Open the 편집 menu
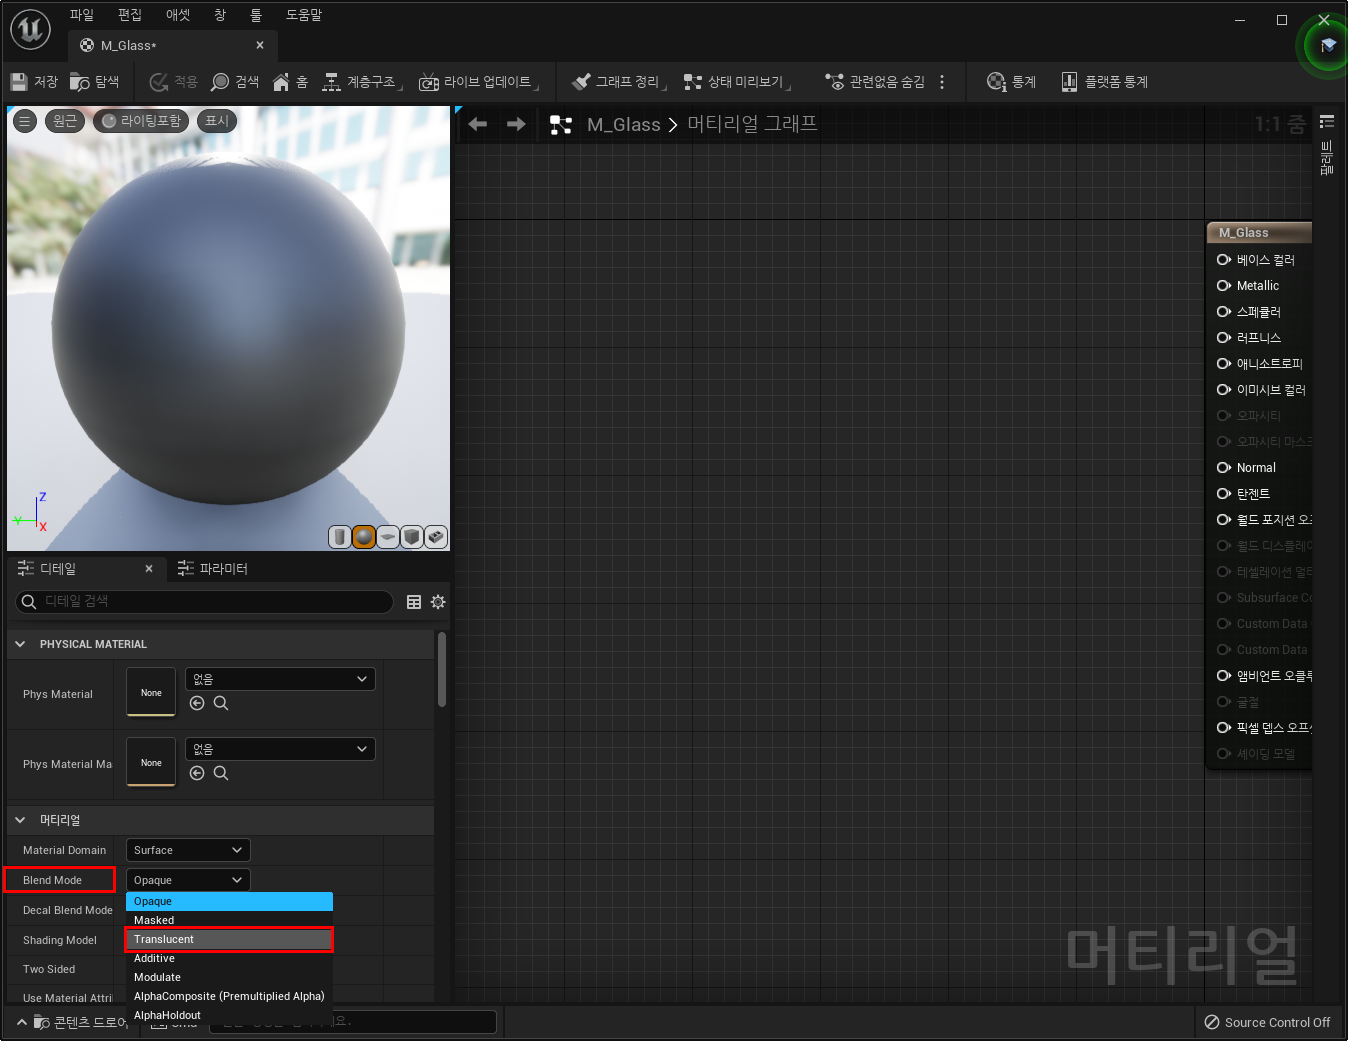The image size is (1348, 1041). pyautogui.click(x=130, y=15)
